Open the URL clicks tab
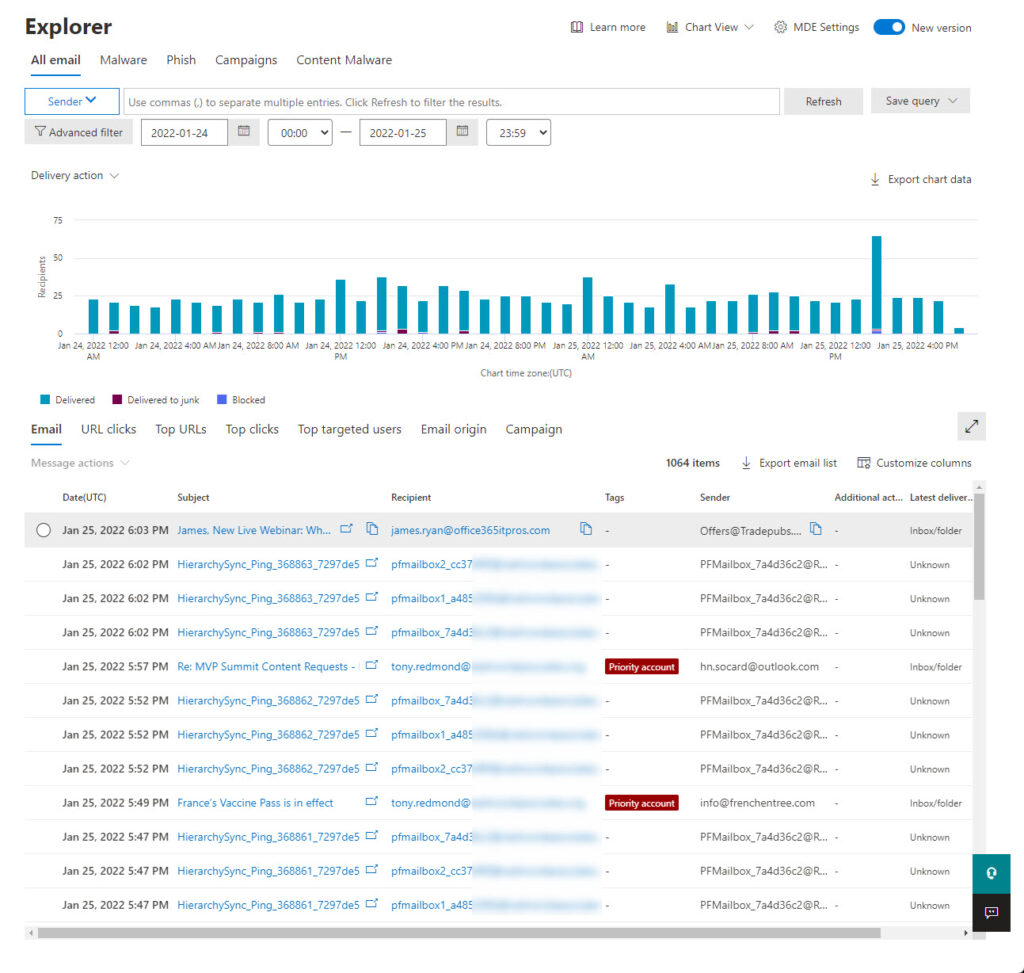This screenshot has width=1024, height=973. (x=108, y=429)
